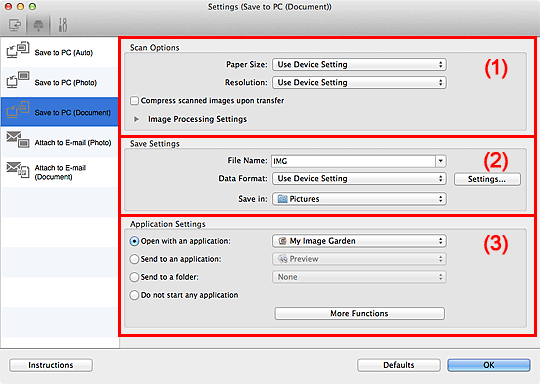Click the Attach to E-mail (Document) icon

coord(18,170)
